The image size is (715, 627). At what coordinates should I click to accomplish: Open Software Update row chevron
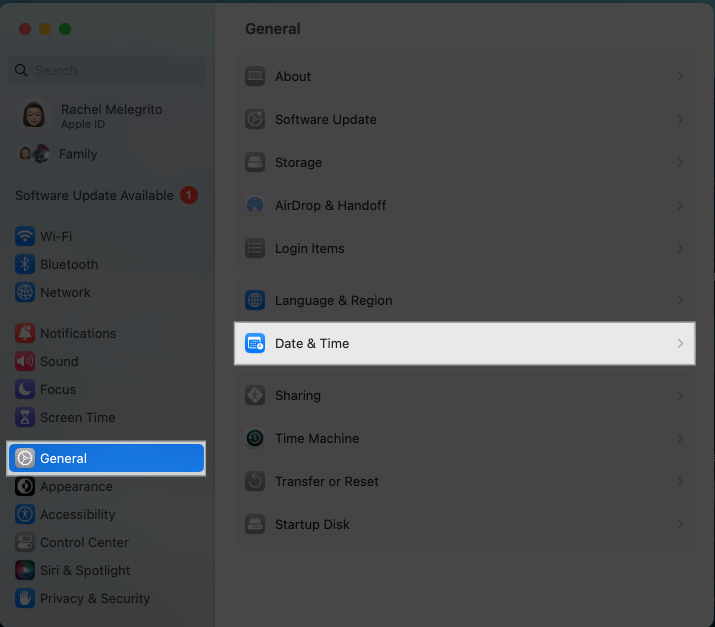(680, 119)
